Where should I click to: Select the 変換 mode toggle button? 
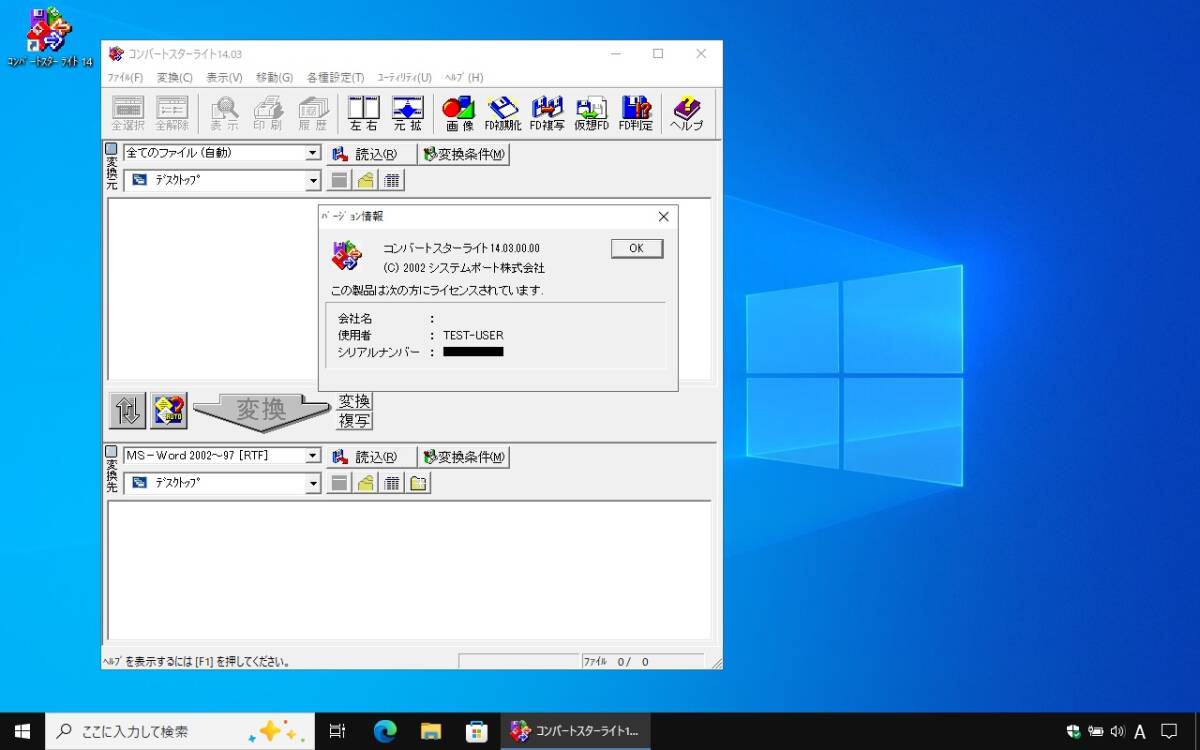click(x=355, y=401)
